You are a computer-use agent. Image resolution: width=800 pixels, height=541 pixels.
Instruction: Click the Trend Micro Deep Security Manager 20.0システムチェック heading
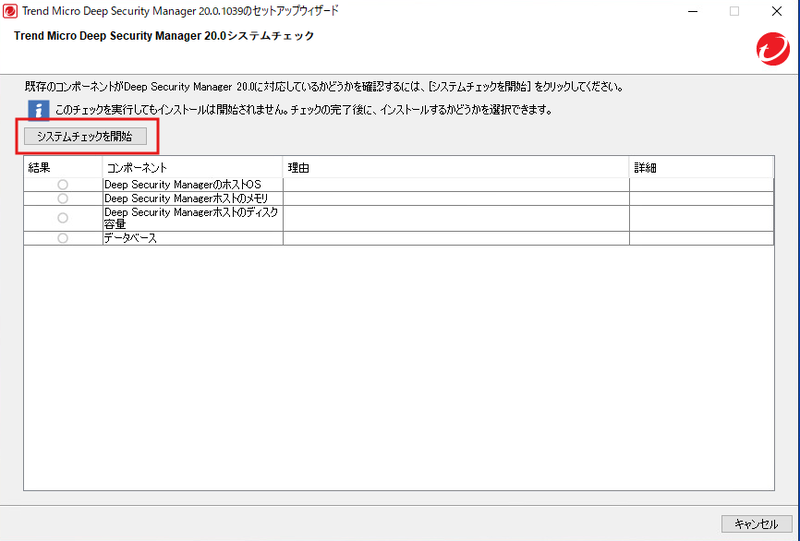tap(164, 36)
